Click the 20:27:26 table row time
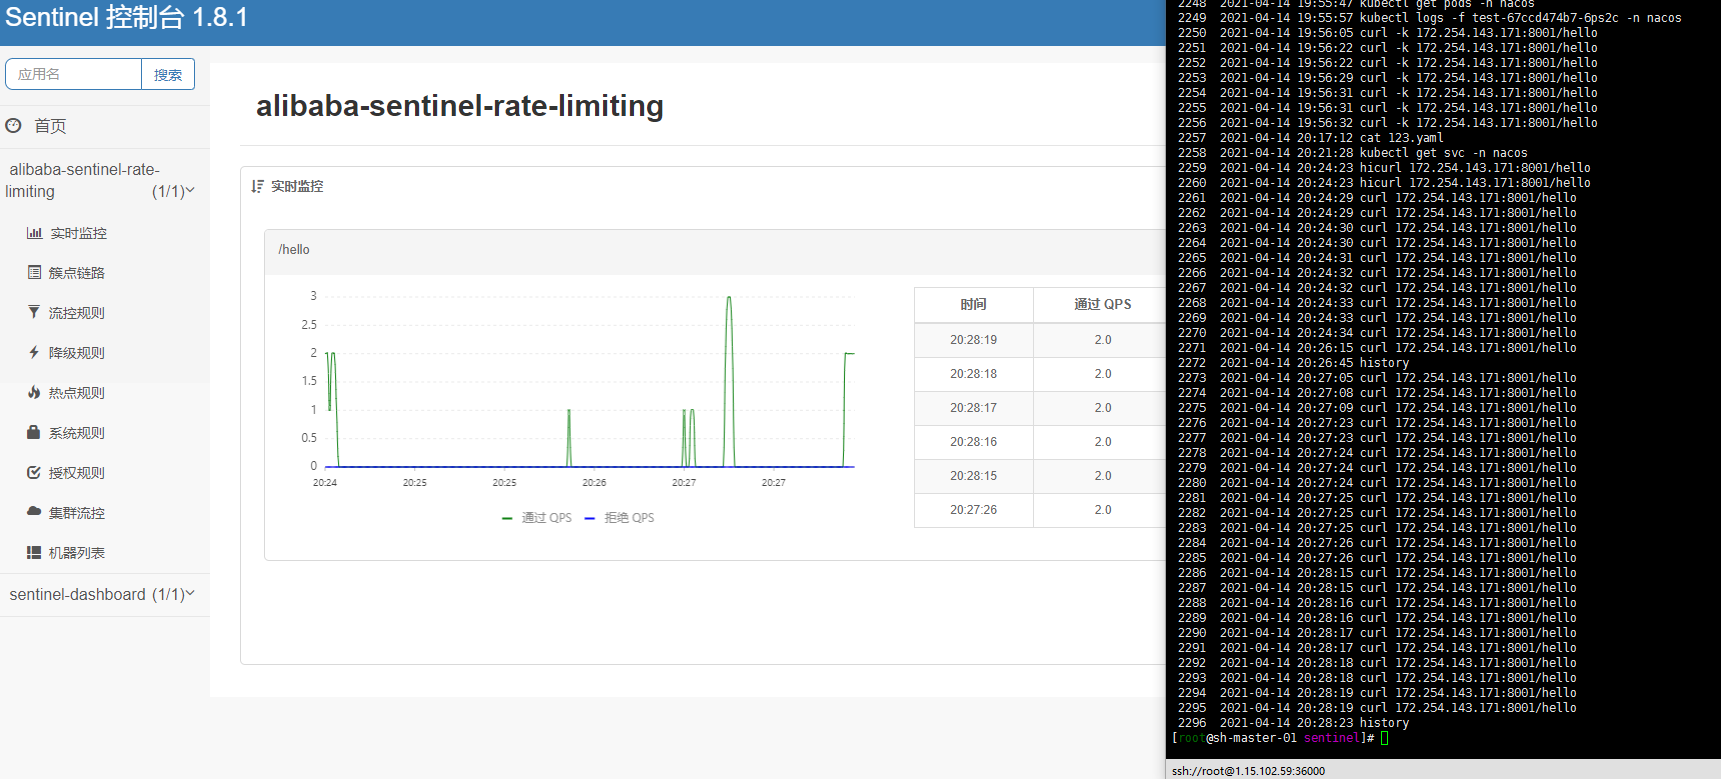Screen dimensions: 1721x779 [x=973, y=510]
